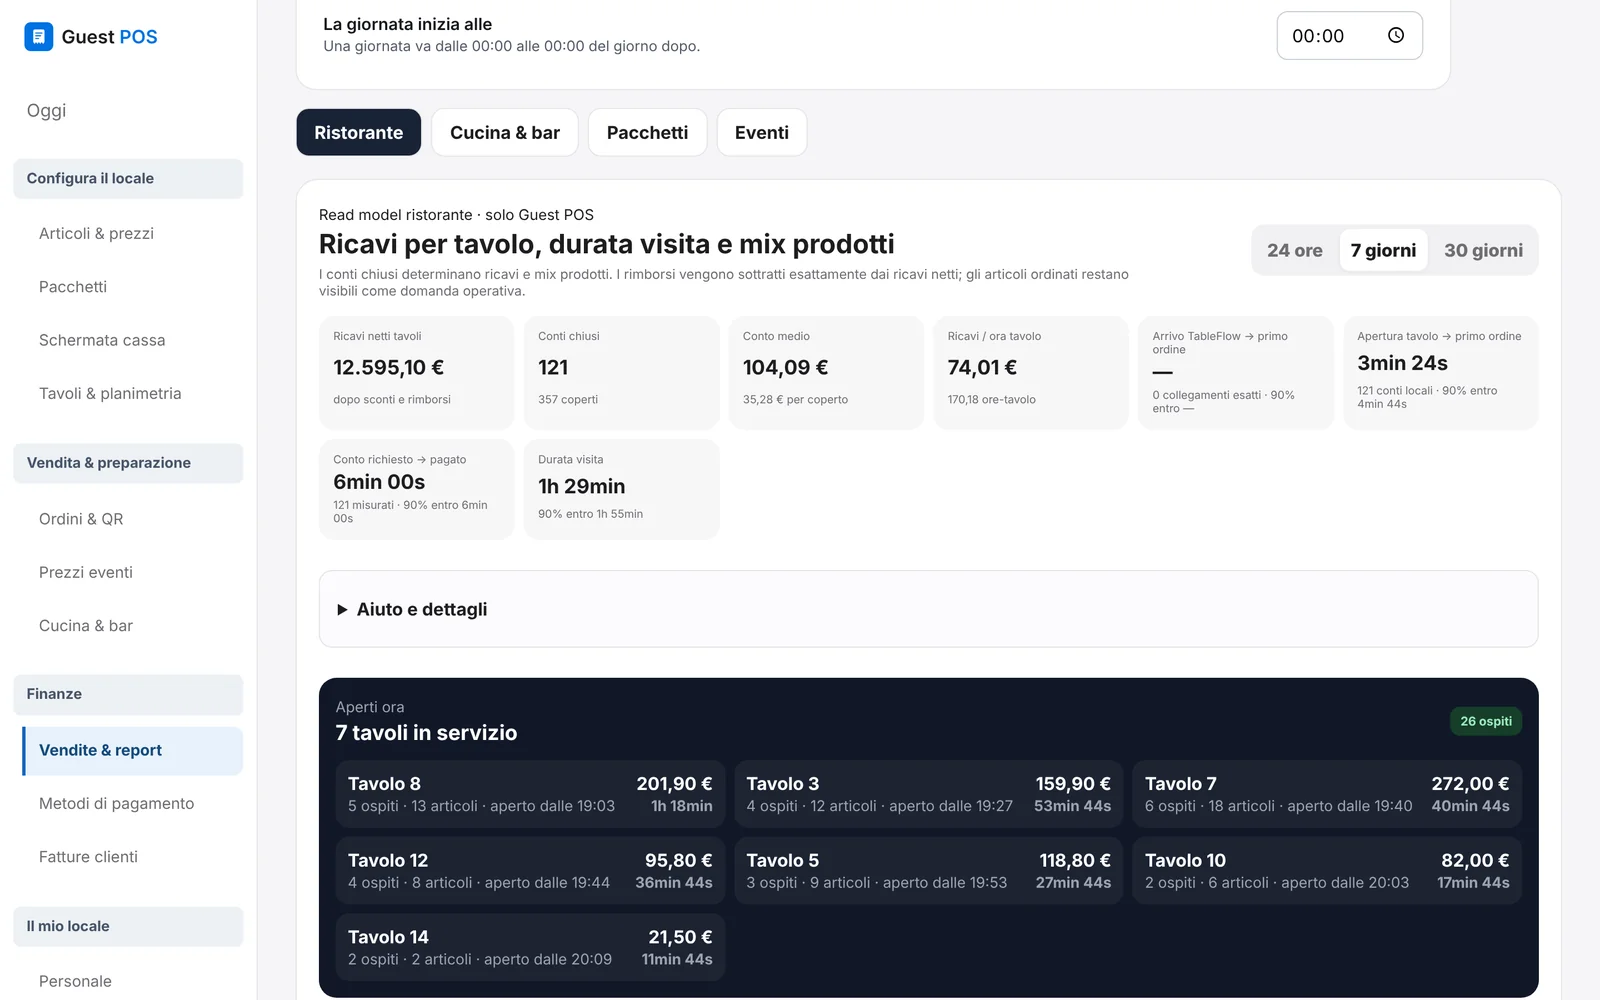The image size is (1600, 1000).
Task: Click the Guest POS logo icon
Action: click(38, 37)
